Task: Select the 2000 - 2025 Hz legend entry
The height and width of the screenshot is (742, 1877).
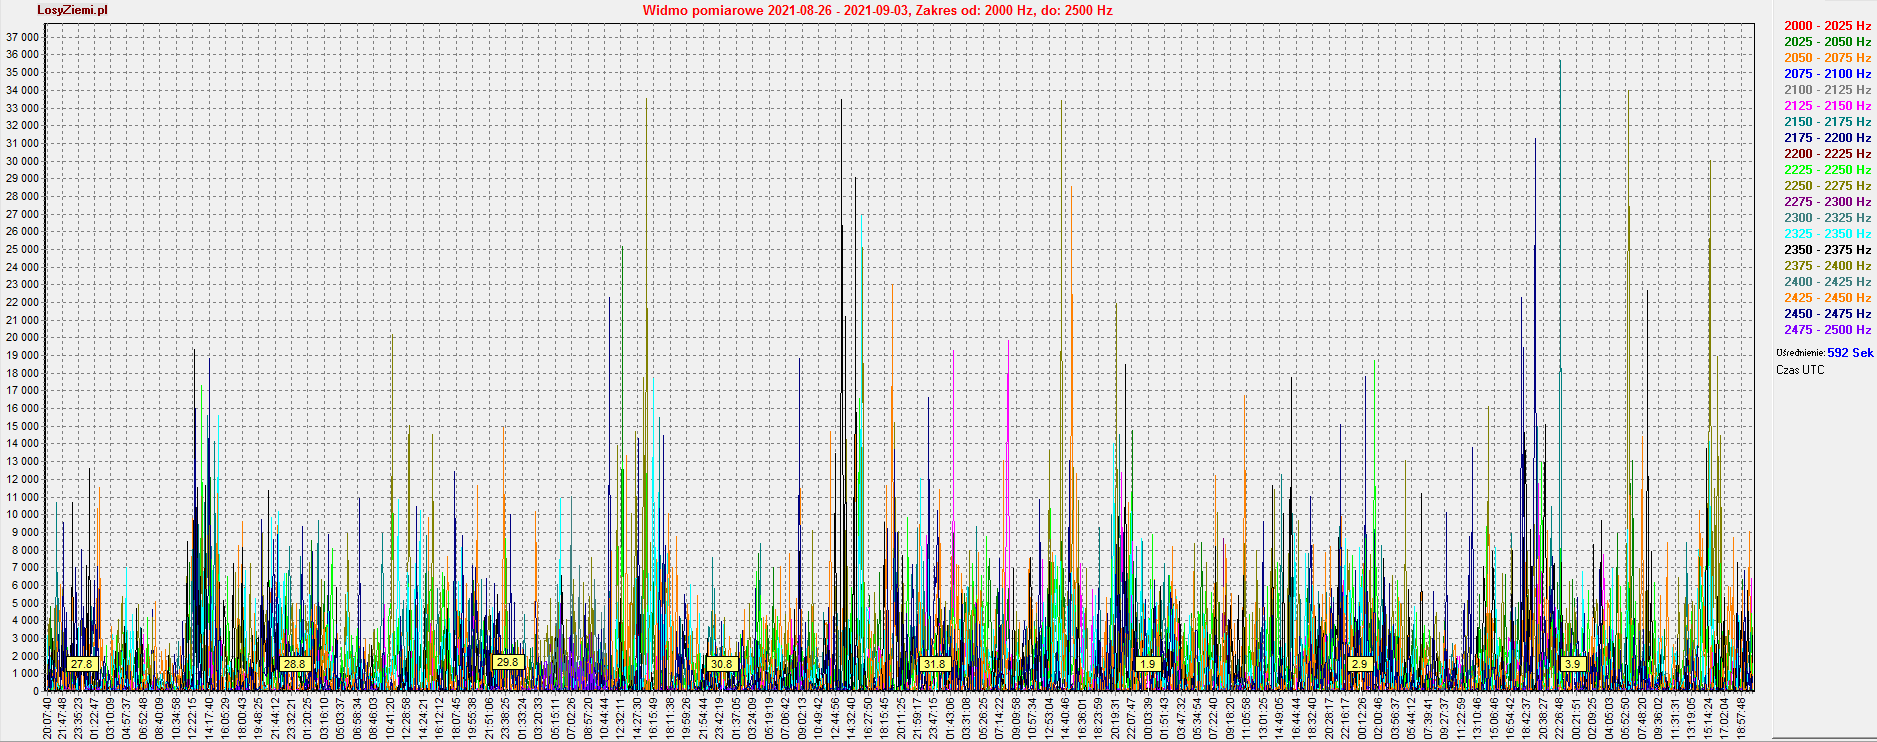Action: click(1827, 26)
